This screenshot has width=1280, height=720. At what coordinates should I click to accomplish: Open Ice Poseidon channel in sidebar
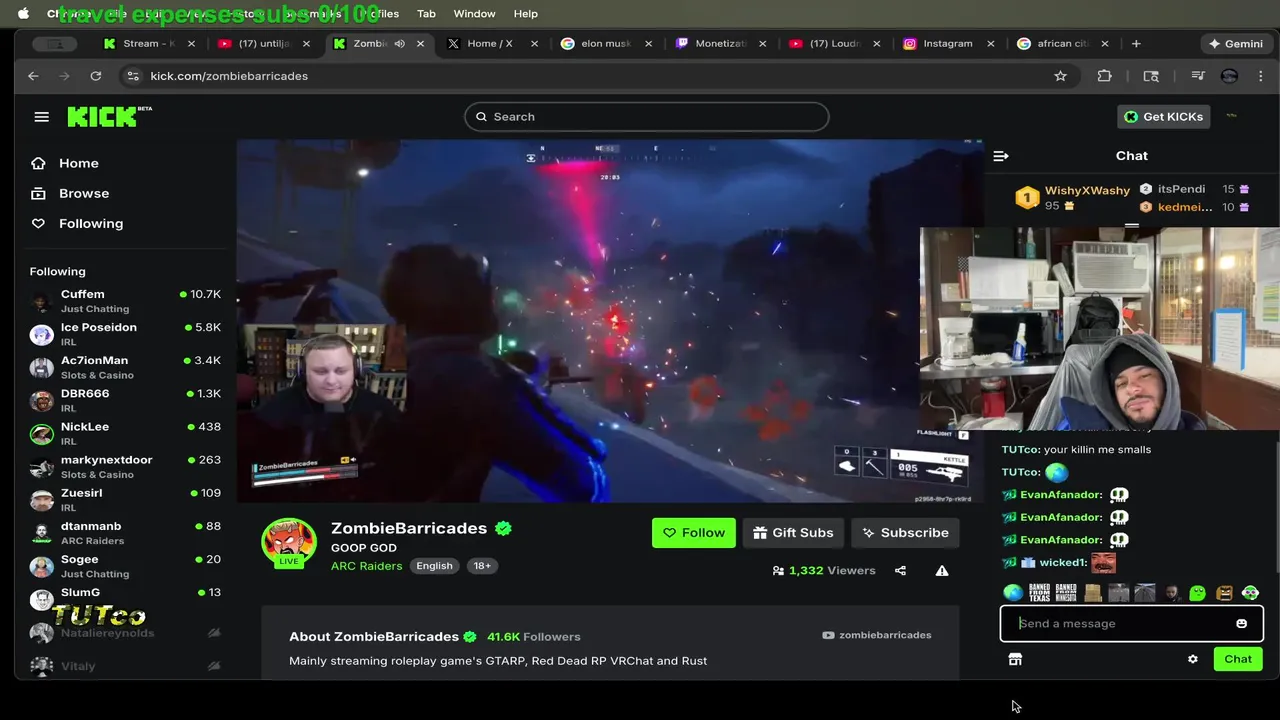(x=125, y=334)
